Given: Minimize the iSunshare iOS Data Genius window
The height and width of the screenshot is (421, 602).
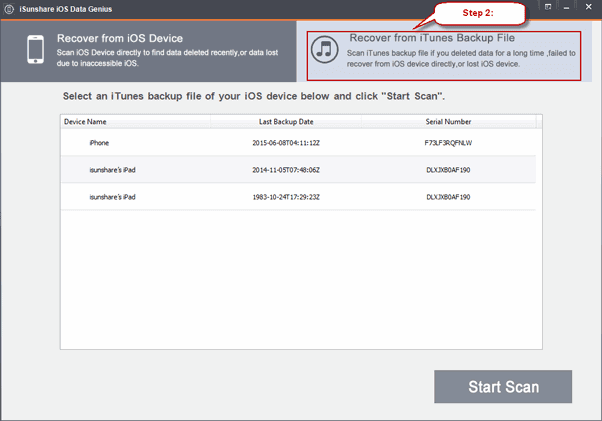Looking at the screenshot, I should pyautogui.click(x=566, y=7).
